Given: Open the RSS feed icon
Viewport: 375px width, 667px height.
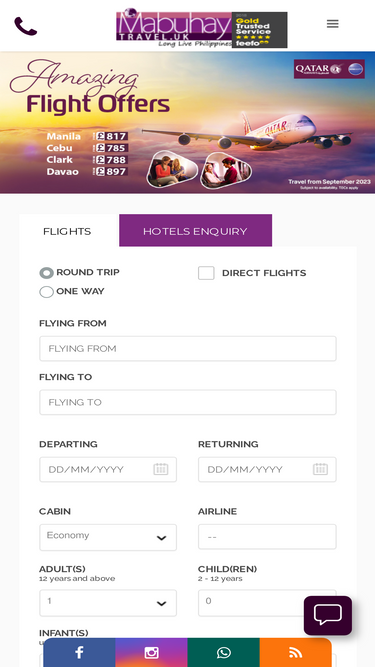Looking at the screenshot, I should (x=295, y=653).
